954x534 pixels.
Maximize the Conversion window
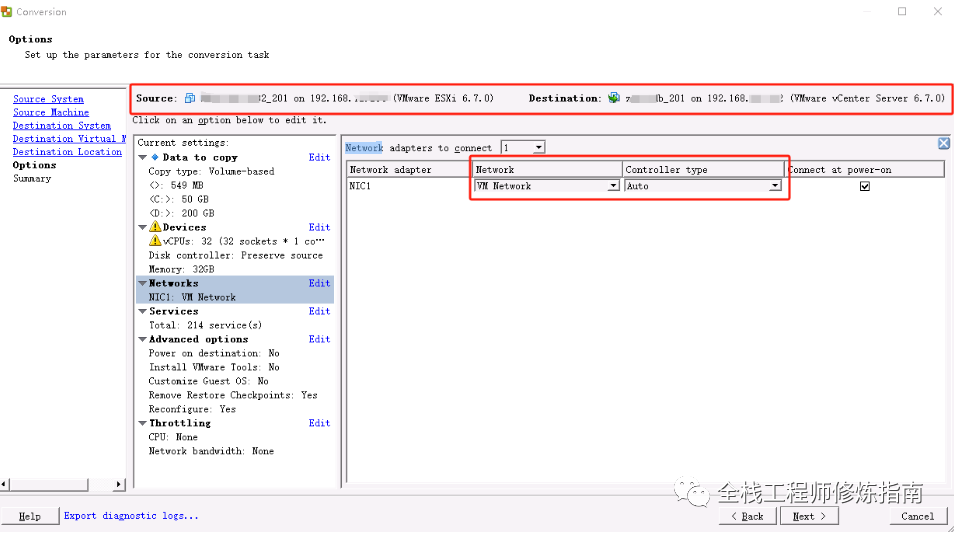pos(902,12)
